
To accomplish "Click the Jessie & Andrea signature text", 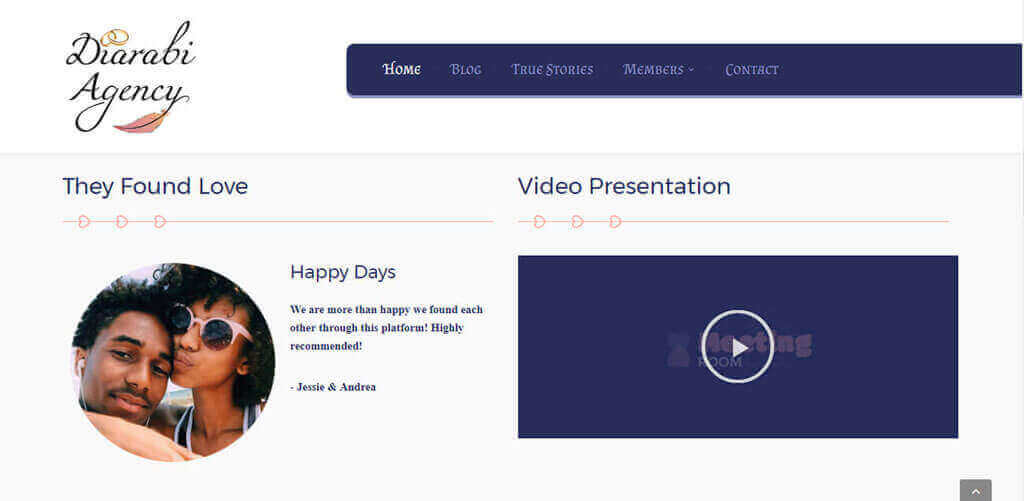I will point(333,387).
